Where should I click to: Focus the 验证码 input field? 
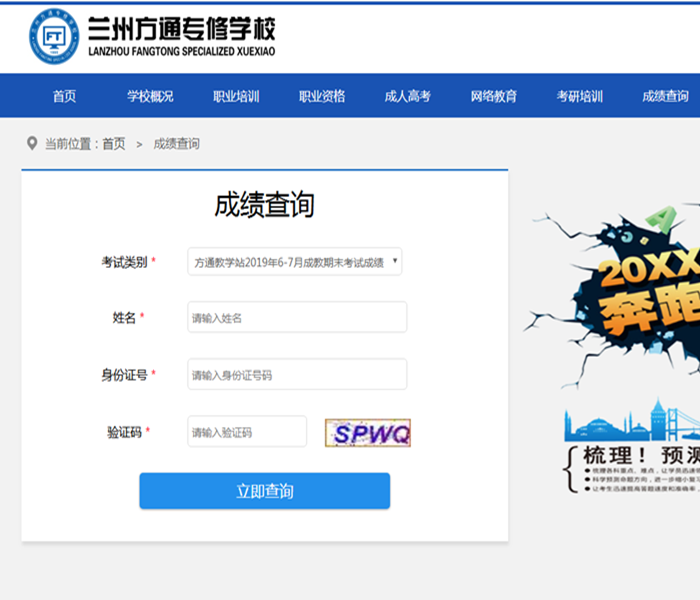[x=247, y=432]
